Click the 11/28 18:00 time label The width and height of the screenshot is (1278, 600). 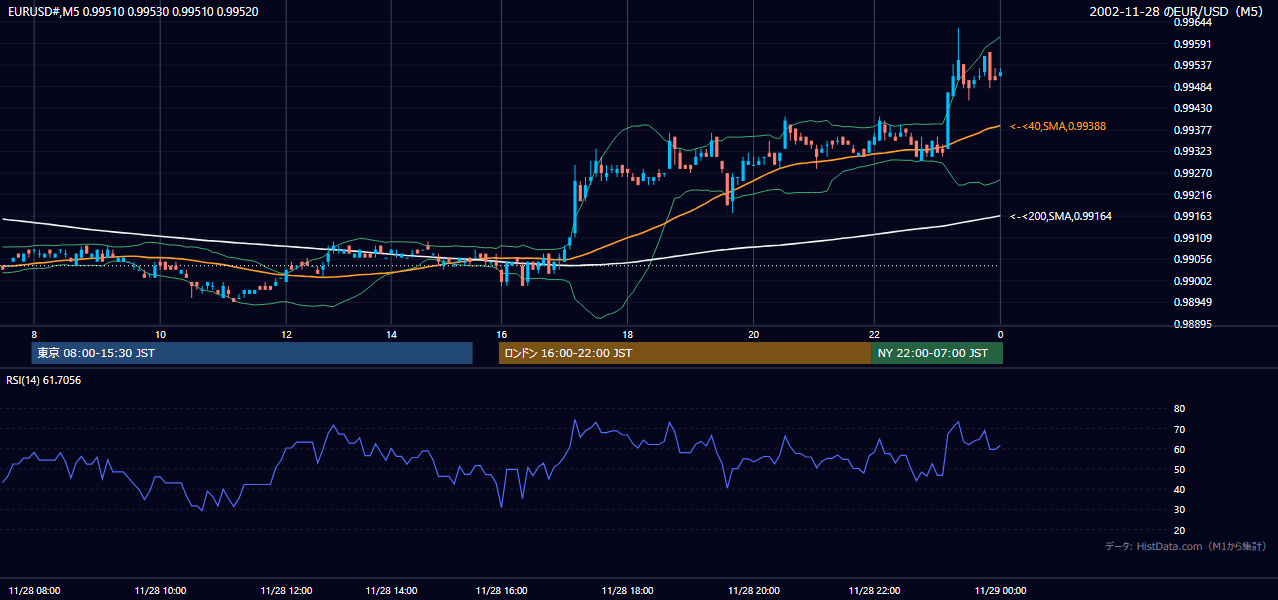pos(627,591)
